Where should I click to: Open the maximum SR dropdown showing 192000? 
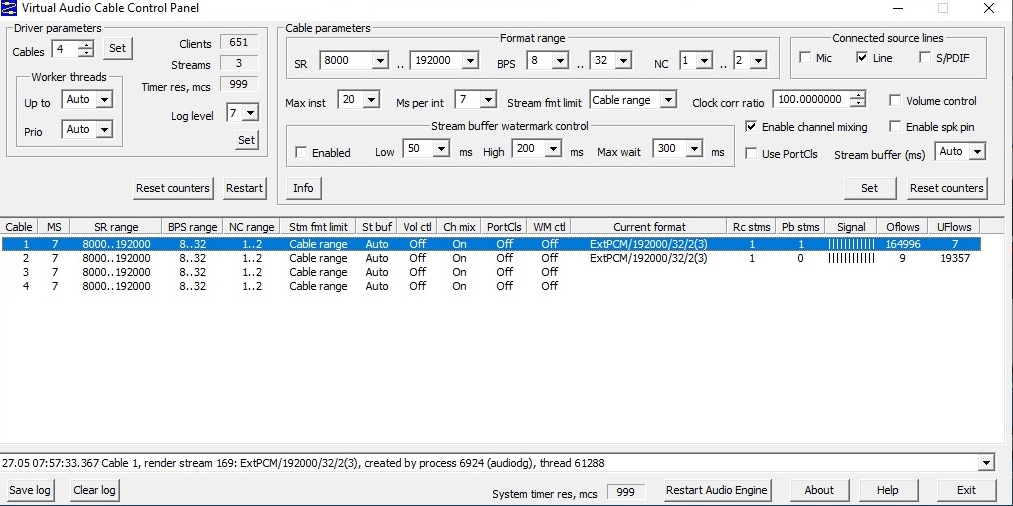470,61
